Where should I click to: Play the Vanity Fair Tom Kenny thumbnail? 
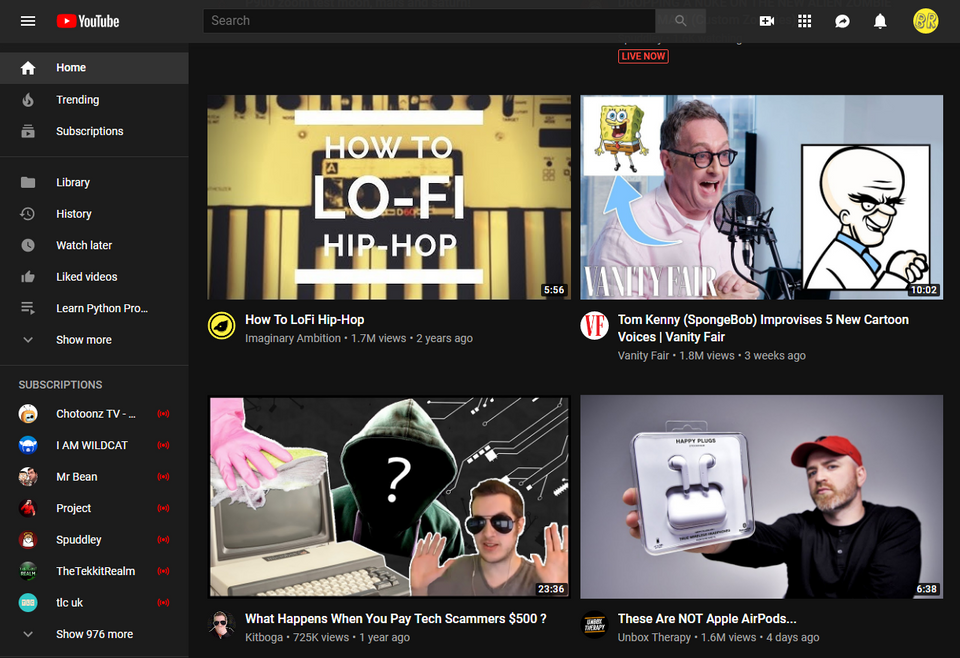coord(762,197)
